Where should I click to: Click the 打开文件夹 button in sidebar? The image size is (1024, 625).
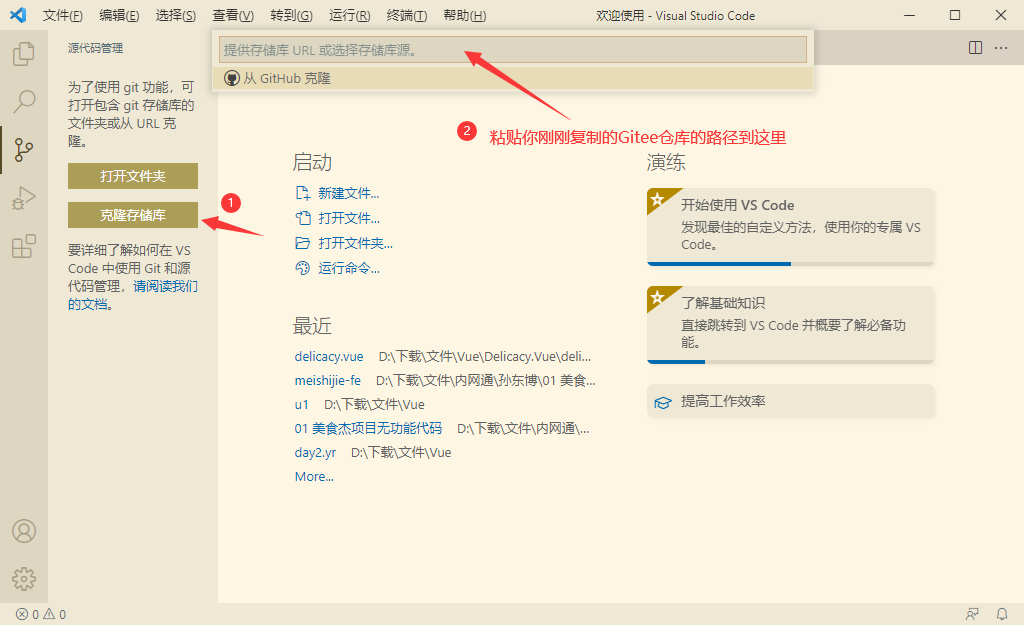[x=133, y=176]
